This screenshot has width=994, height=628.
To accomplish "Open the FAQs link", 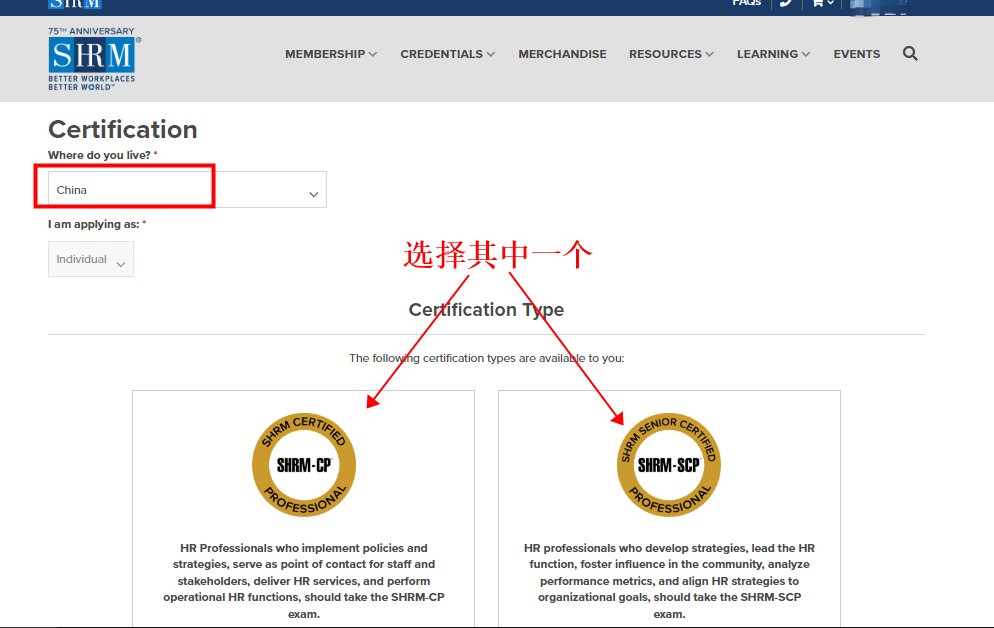I will (x=746, y=3).
